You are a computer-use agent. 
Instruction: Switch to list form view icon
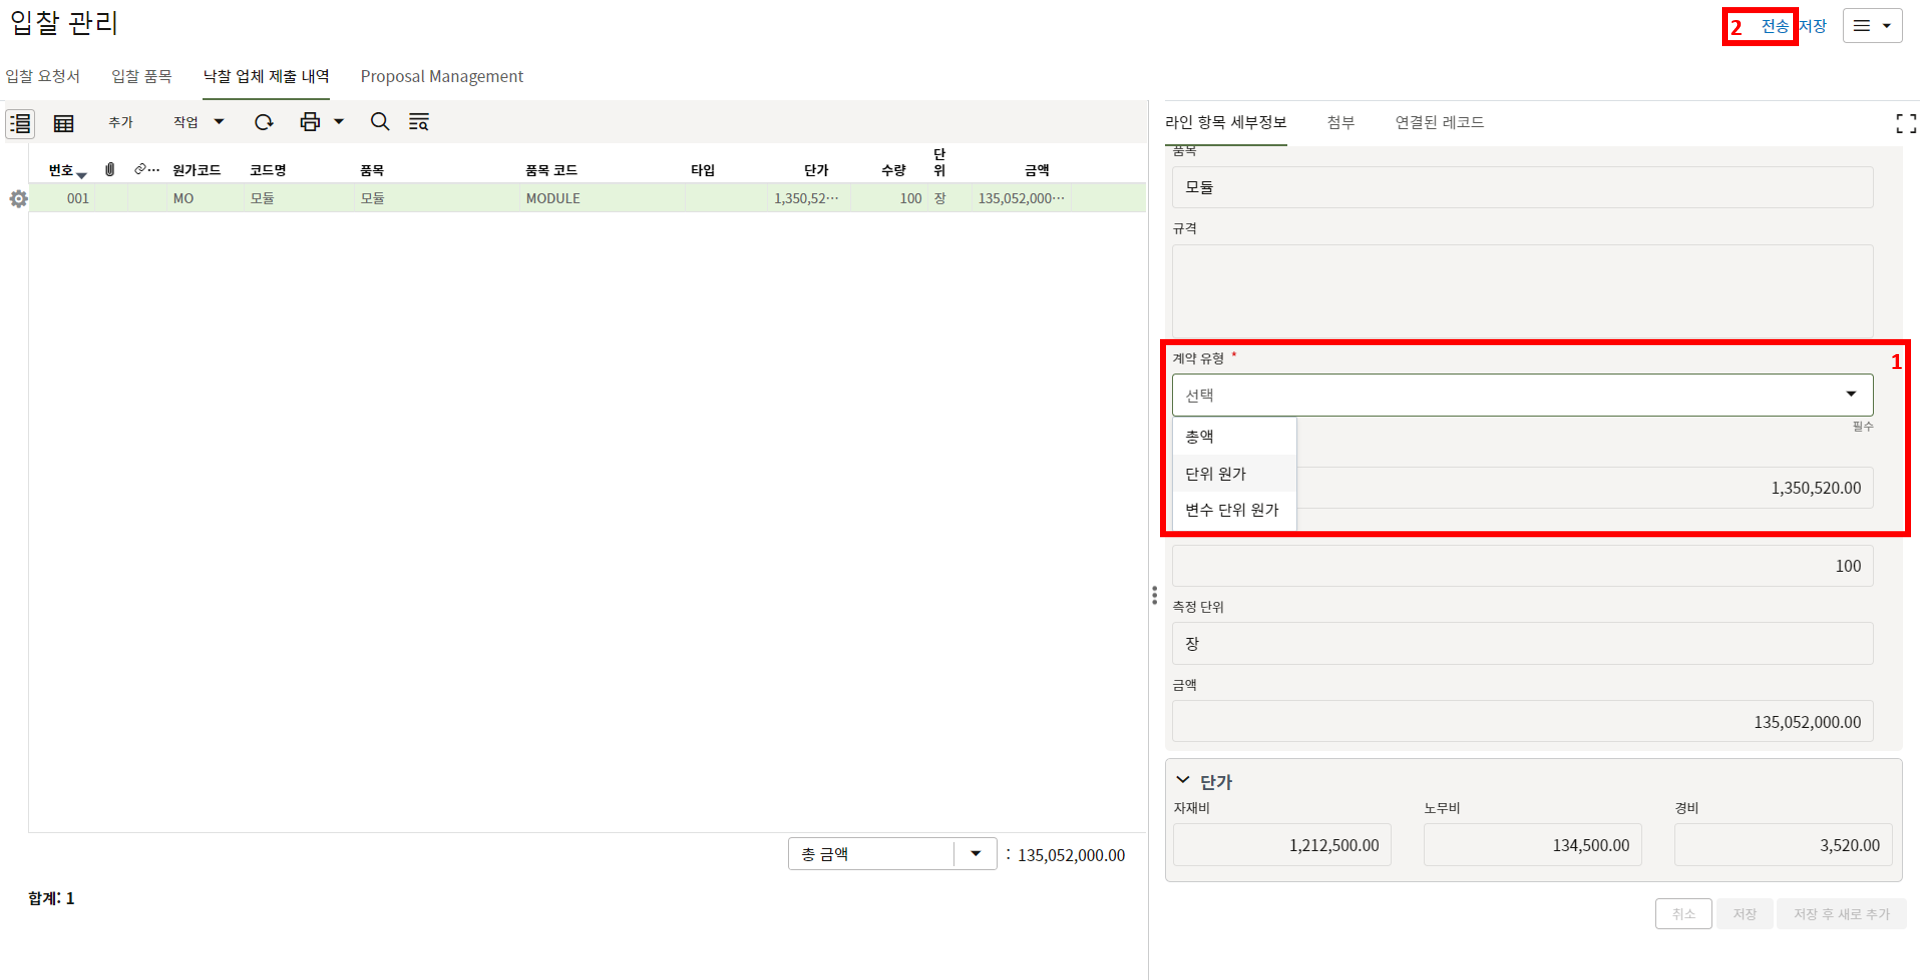20,123
